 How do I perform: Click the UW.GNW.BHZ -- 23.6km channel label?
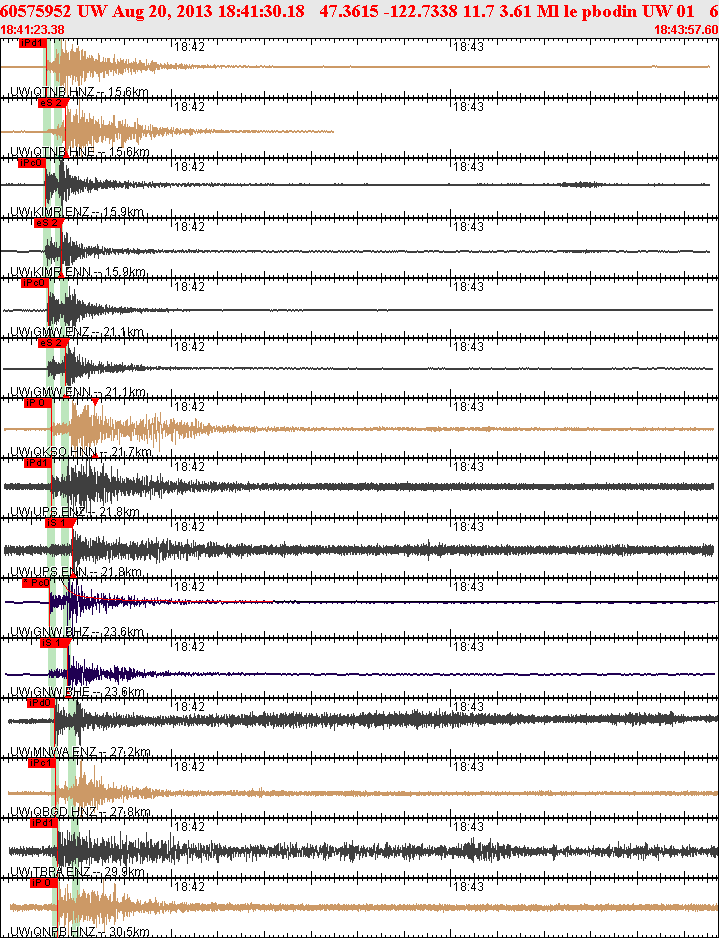[x=77, y=632]
